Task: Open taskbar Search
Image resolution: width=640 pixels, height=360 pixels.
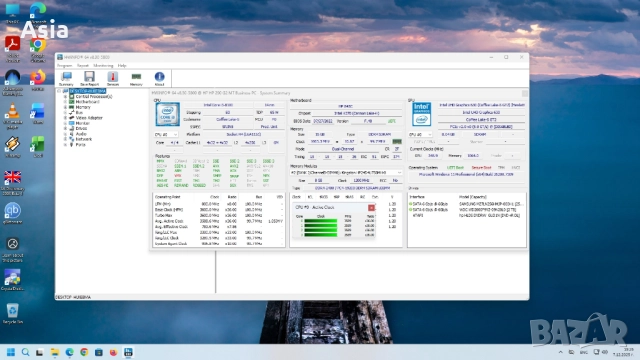Action: click(x=25, y=352)
